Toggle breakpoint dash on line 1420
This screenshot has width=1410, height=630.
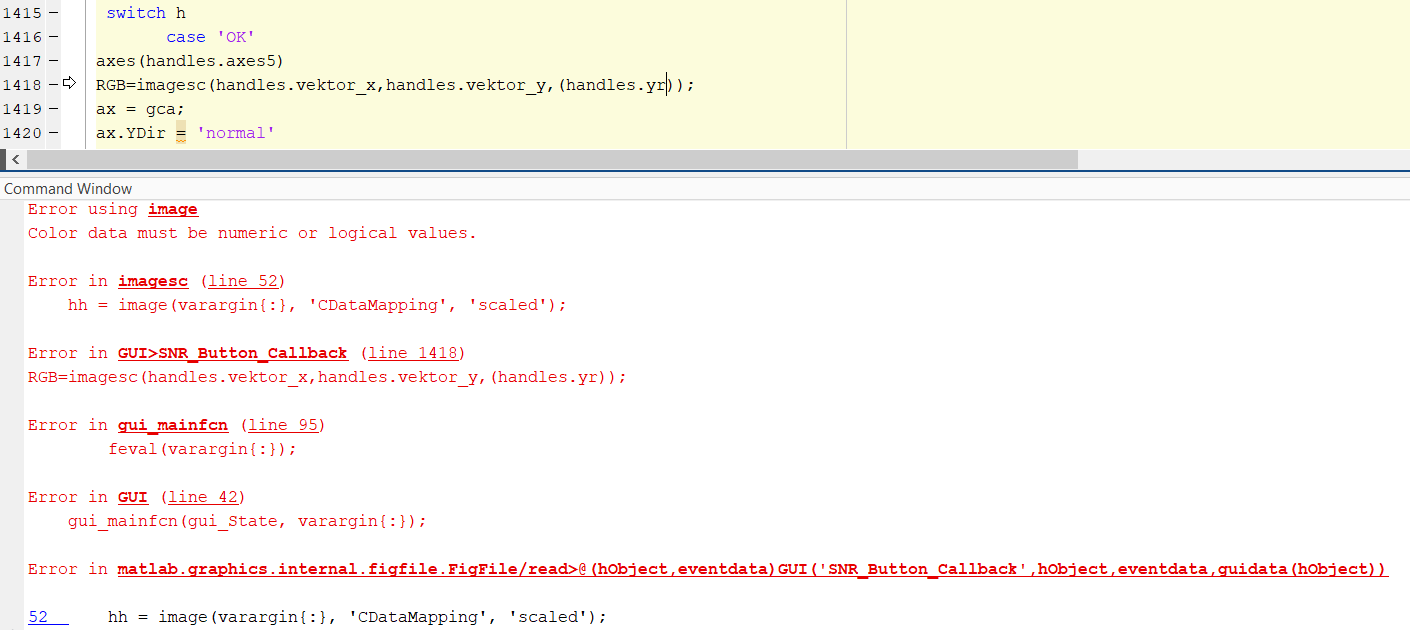tap(52, 133)
